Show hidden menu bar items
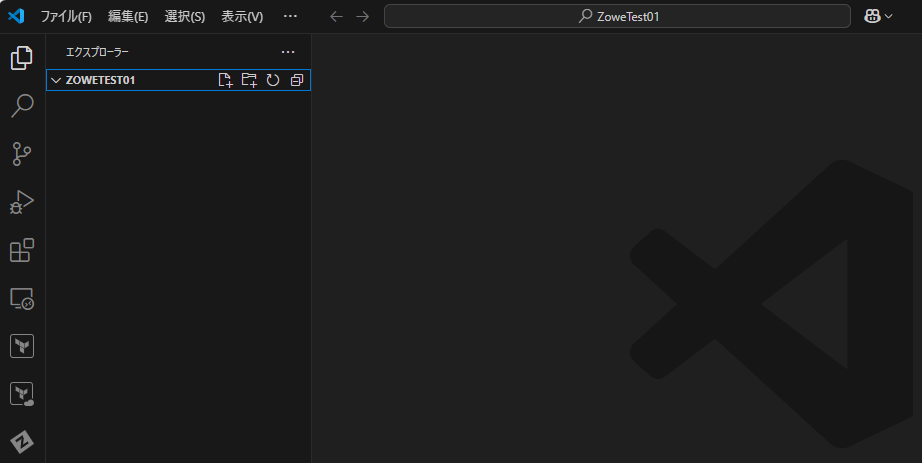This screenshot has height=463, width=922. [x=290, y=16]
